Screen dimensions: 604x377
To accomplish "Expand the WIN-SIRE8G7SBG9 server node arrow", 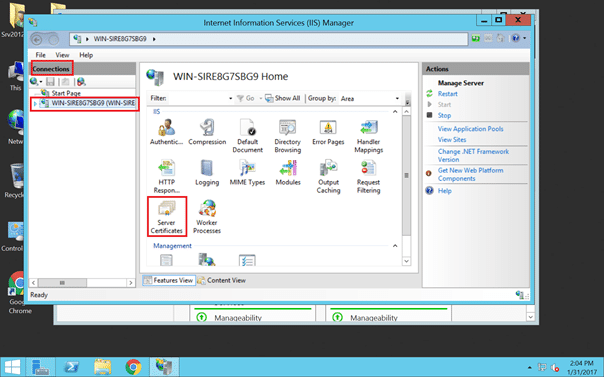I will (x=35, y=104).
